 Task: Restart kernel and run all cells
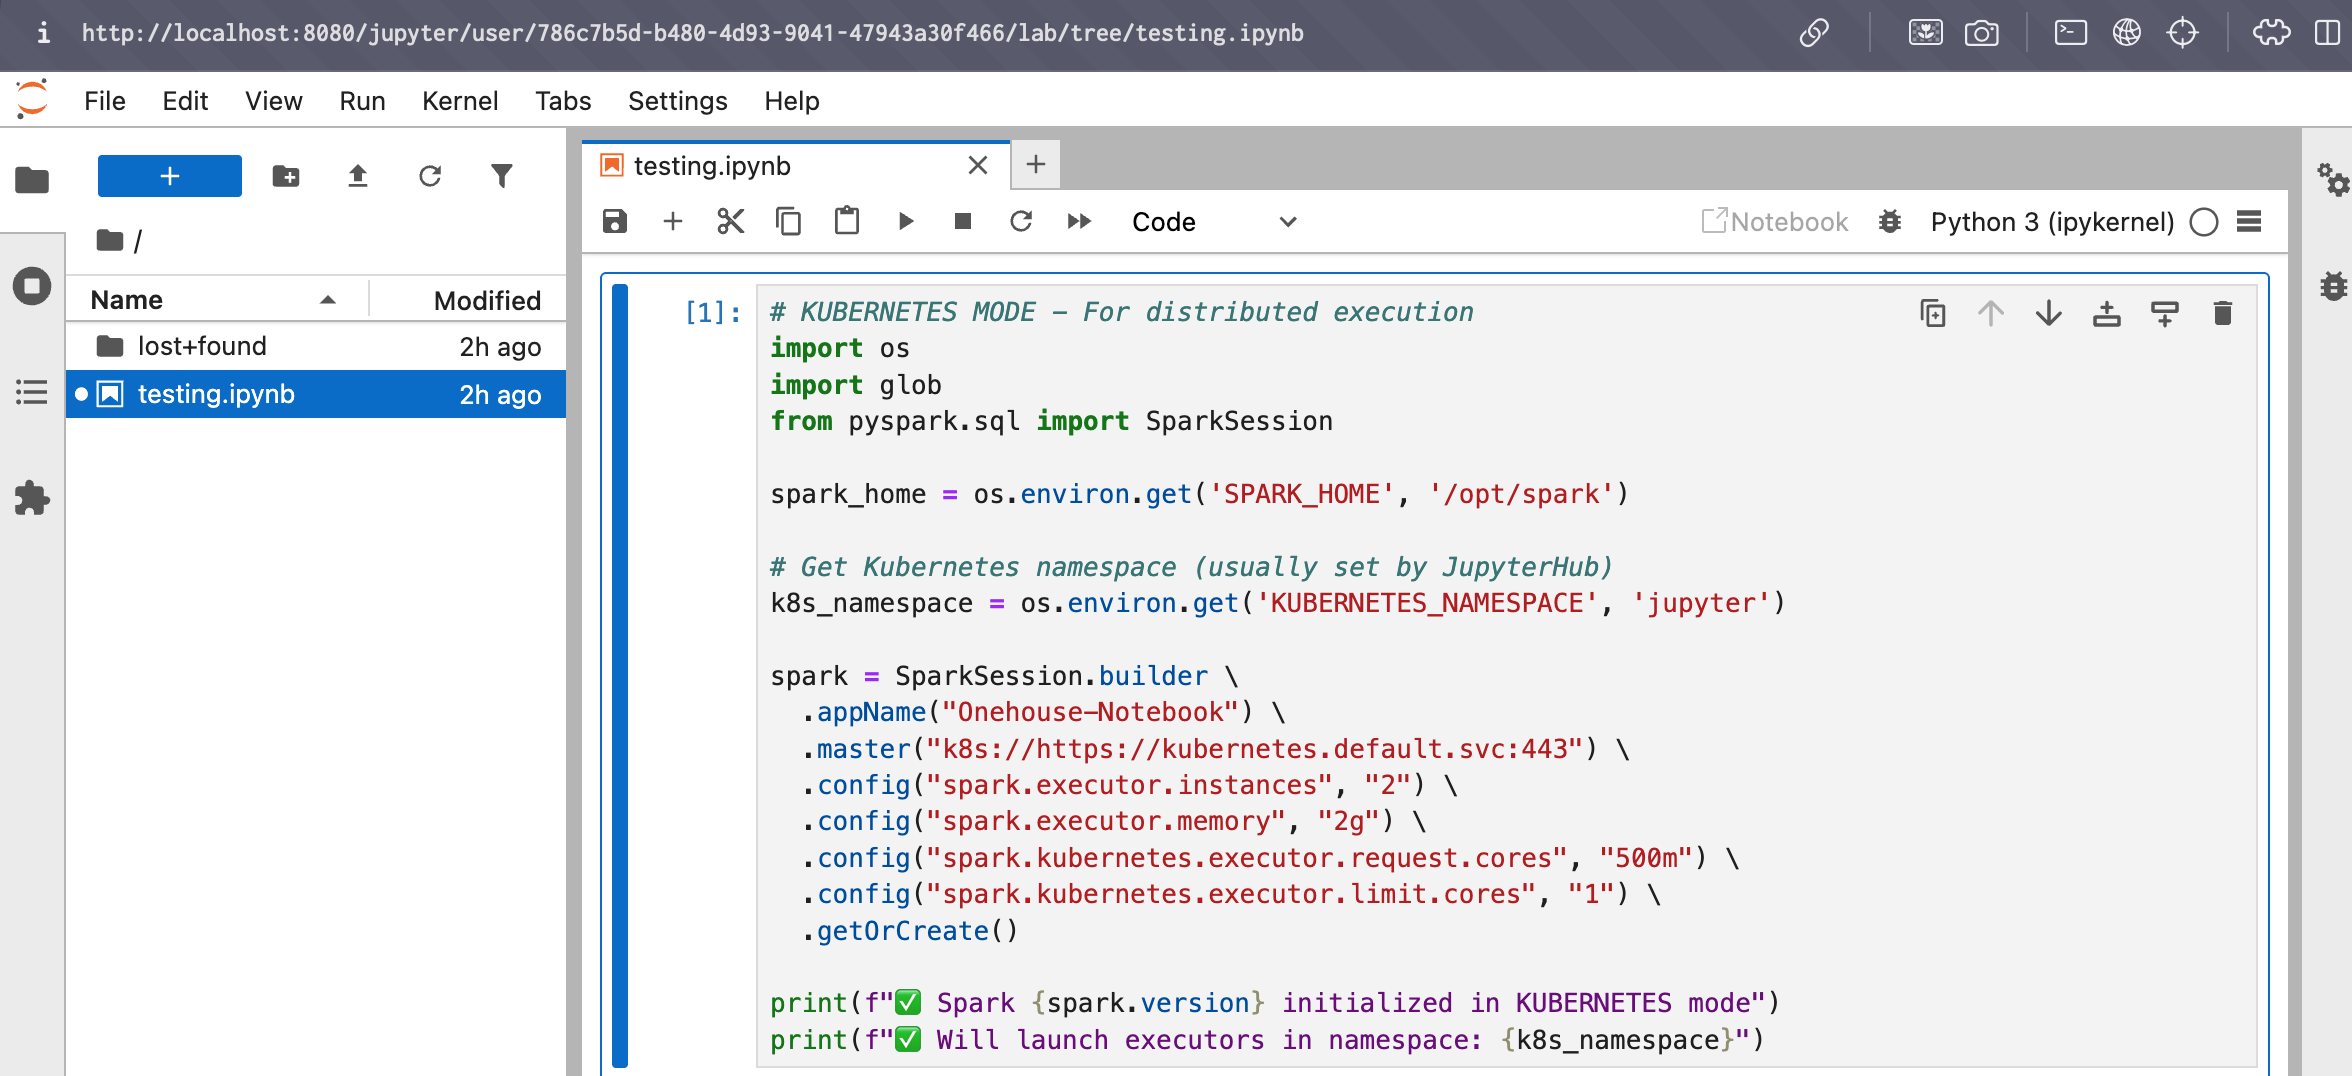coord(1079,221)
